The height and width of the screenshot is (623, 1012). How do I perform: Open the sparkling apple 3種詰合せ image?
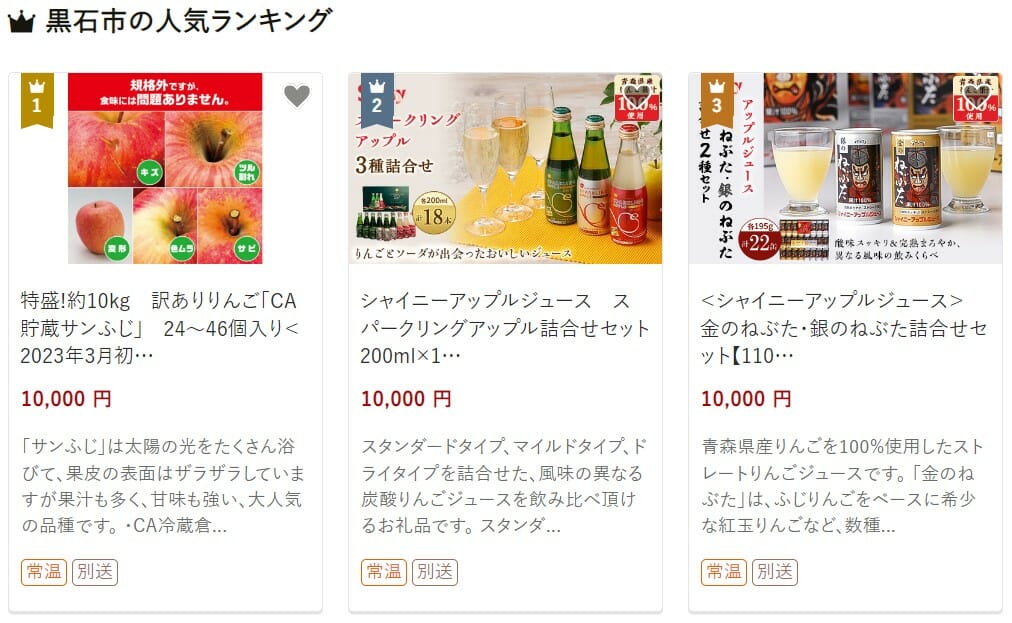pos(505,168)
